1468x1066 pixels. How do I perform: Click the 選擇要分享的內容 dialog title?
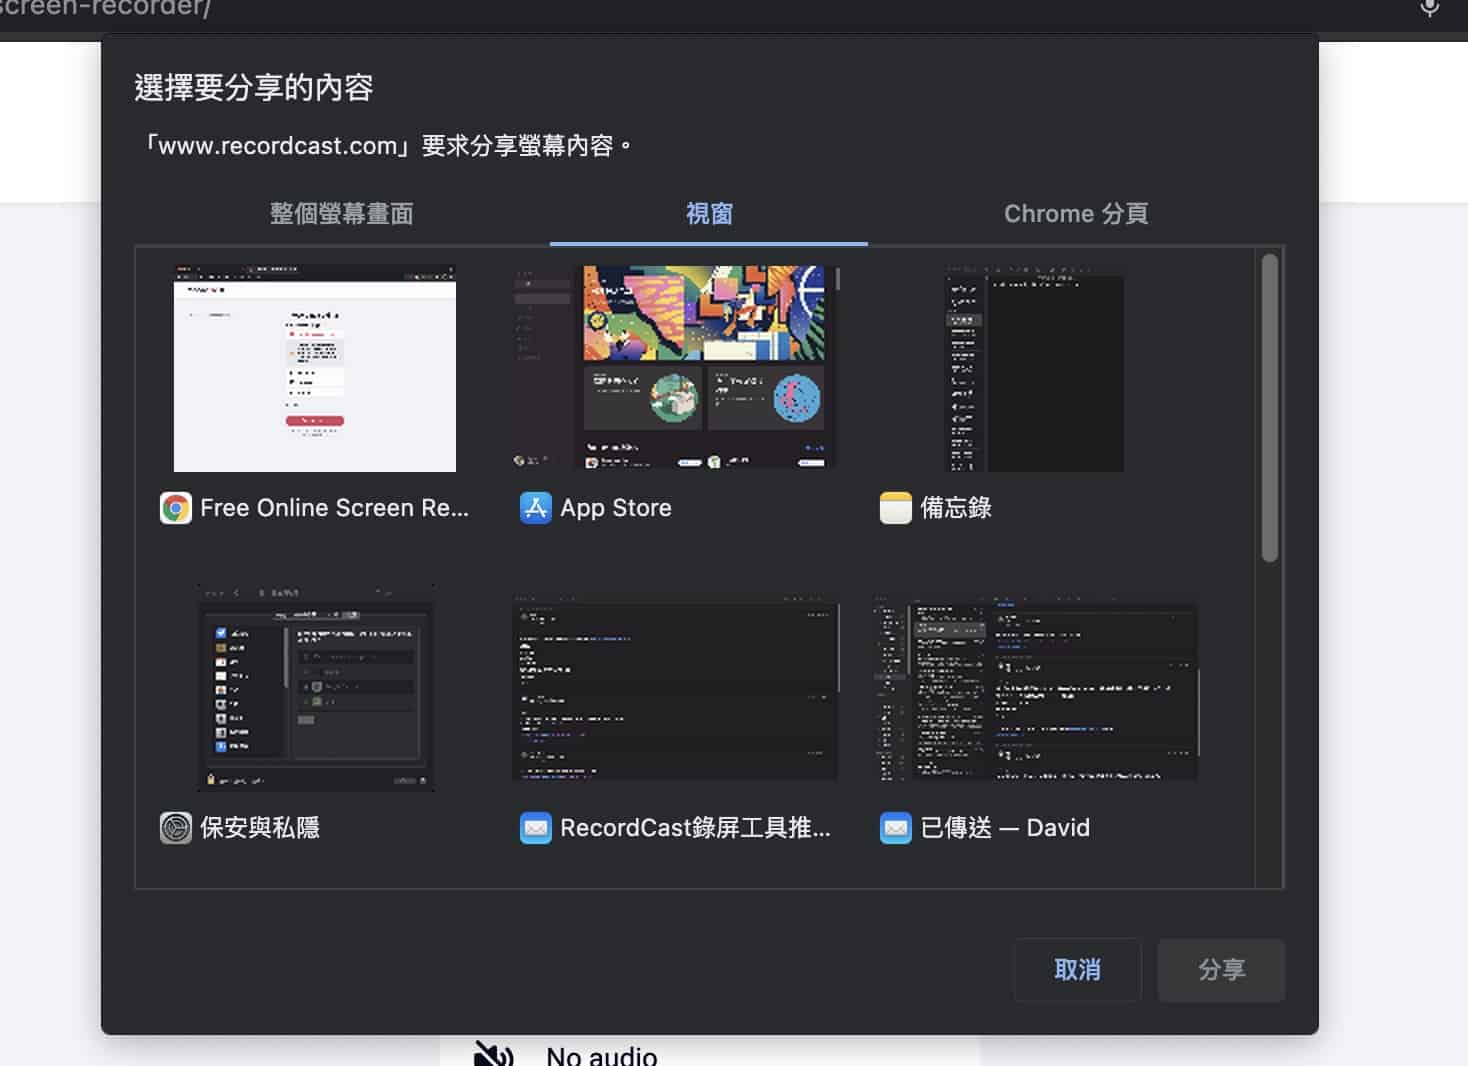(x=254, y=88)
